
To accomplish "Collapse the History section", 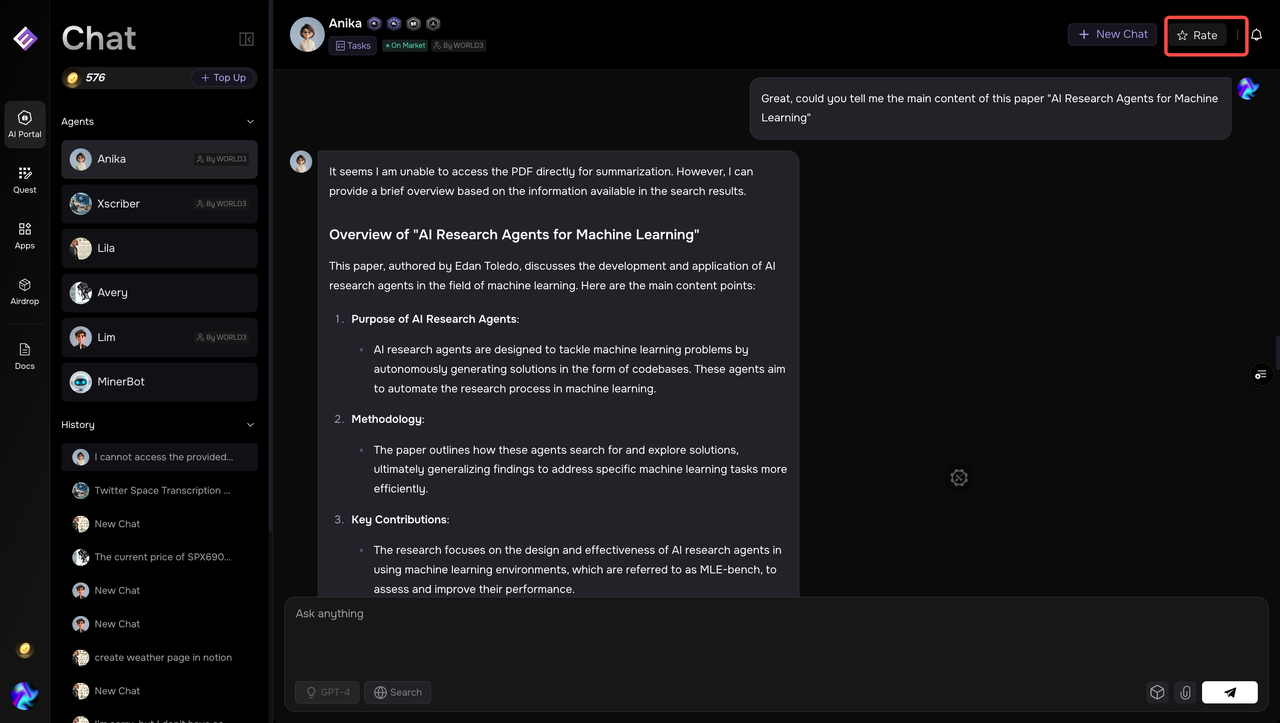I will (x=250, y=425).
